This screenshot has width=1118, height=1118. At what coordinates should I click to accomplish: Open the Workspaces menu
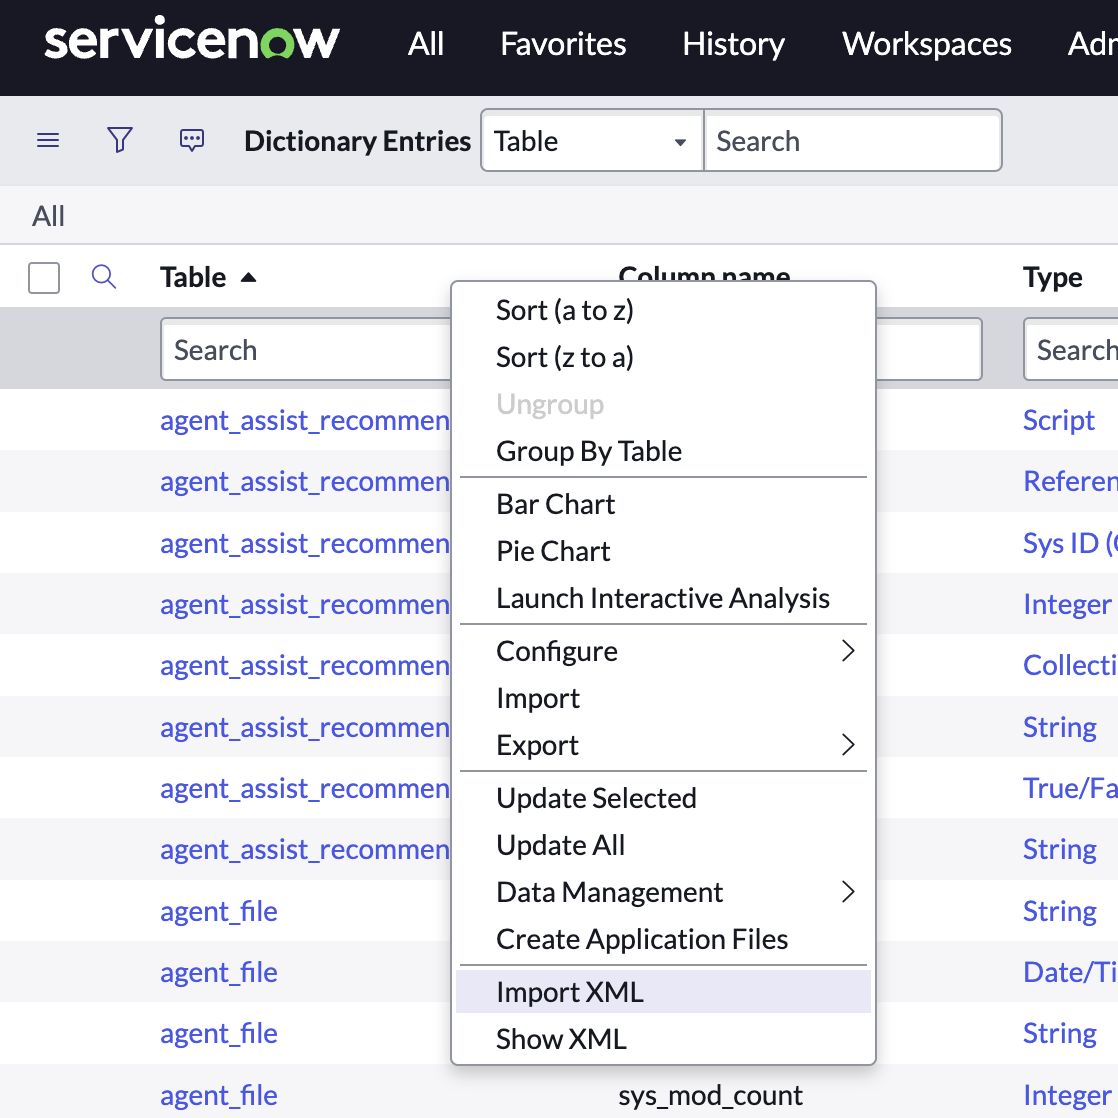click(x=926, y=44)
